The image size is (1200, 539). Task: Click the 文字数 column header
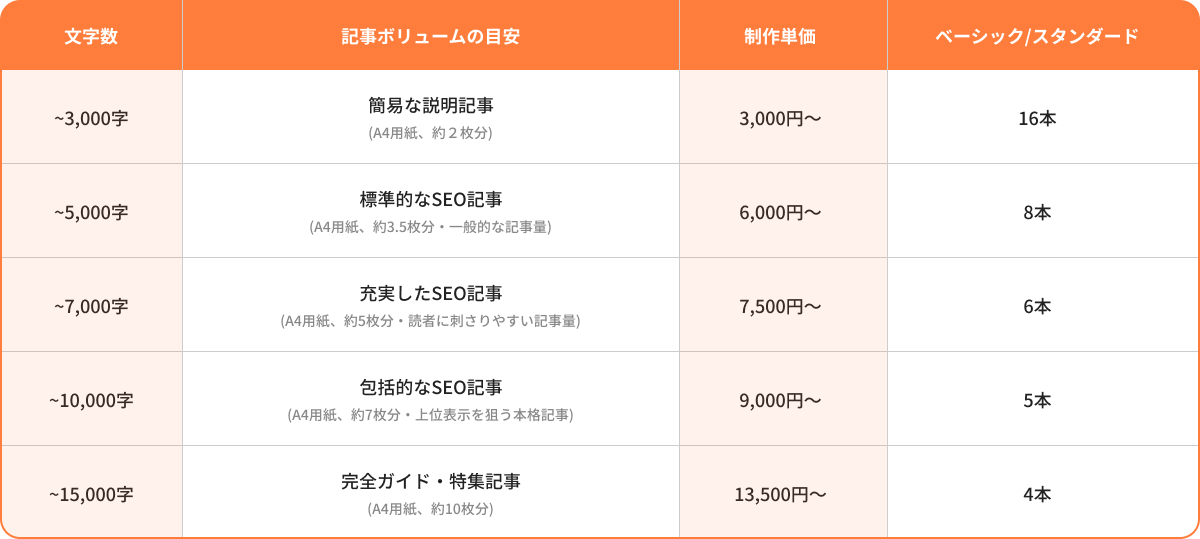pos(91,36)
